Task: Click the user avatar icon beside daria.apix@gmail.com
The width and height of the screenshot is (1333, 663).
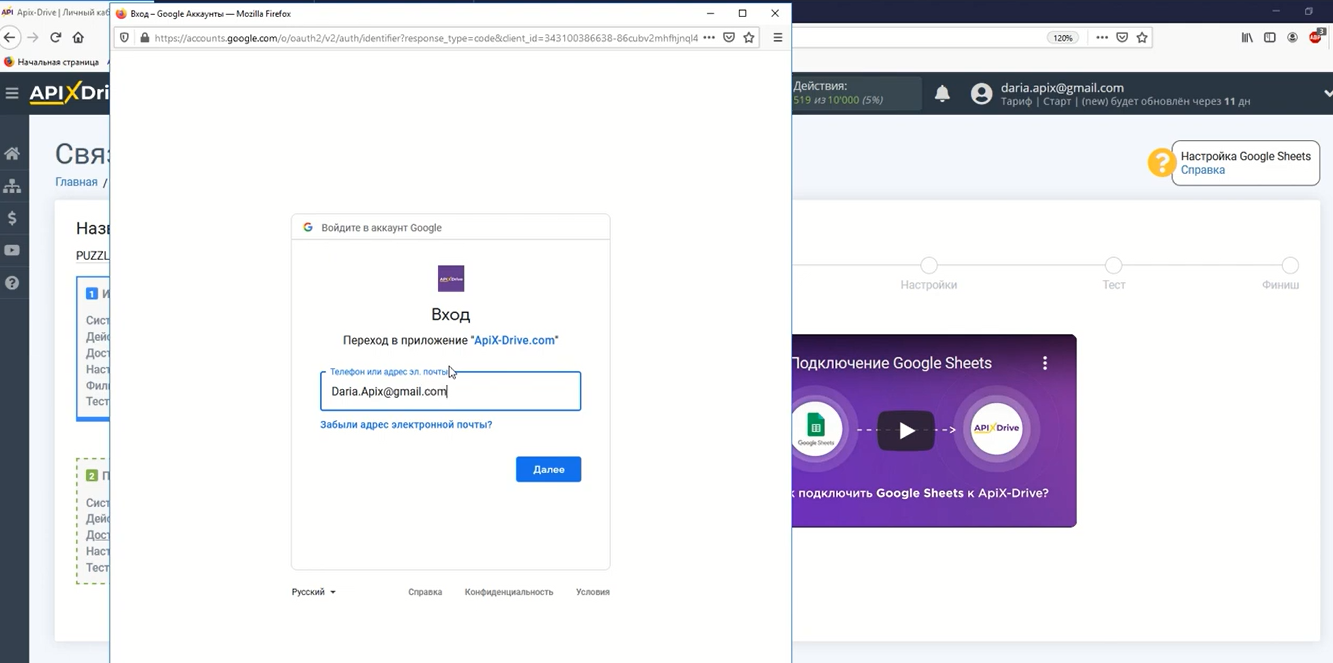Action: coord(981,94)
